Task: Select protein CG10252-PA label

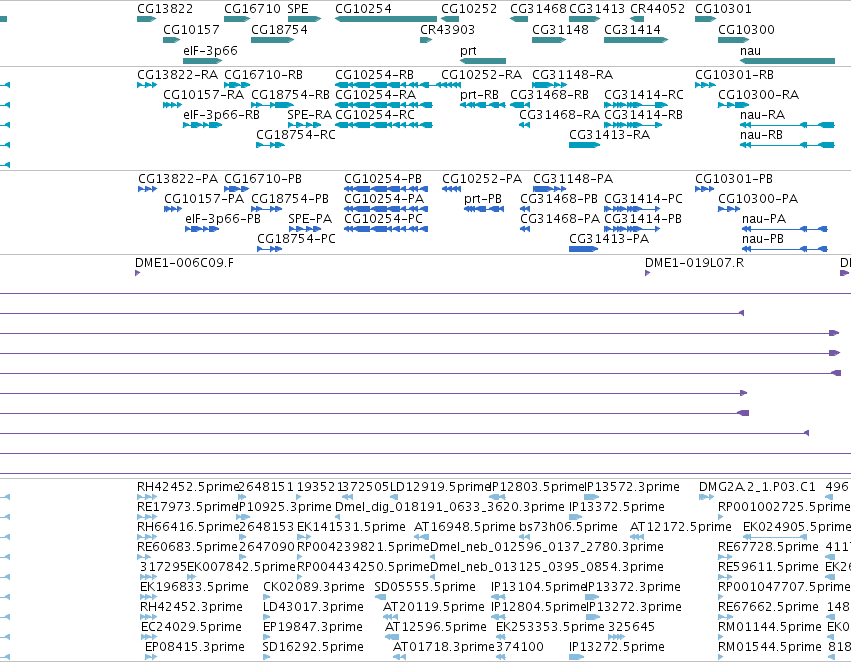Action: [x=482, y=179]
